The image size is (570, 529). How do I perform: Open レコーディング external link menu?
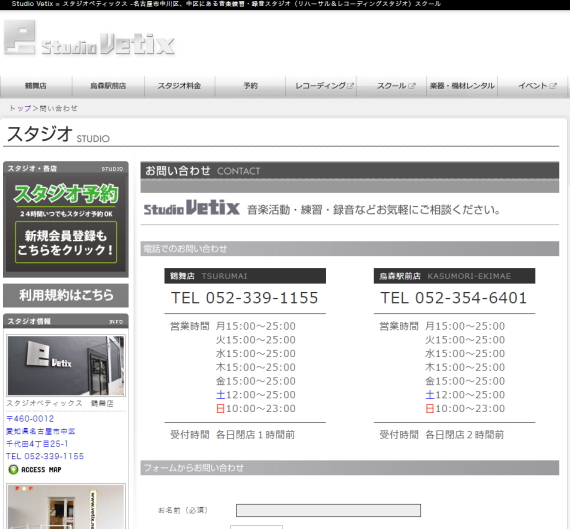coord(321,86)
